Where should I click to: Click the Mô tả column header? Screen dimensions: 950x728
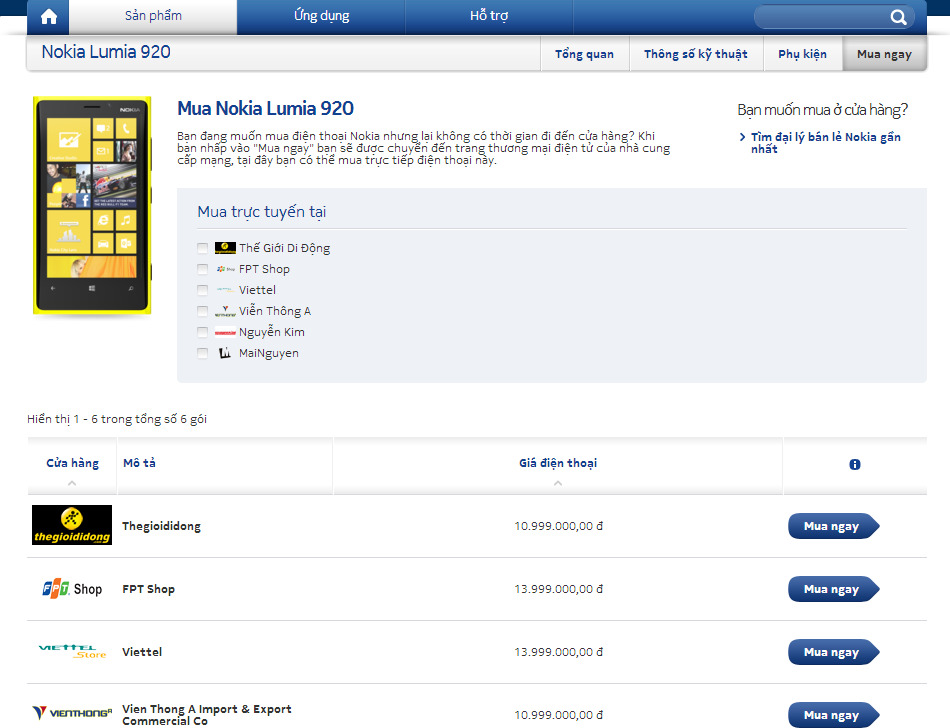pos(139,463)
